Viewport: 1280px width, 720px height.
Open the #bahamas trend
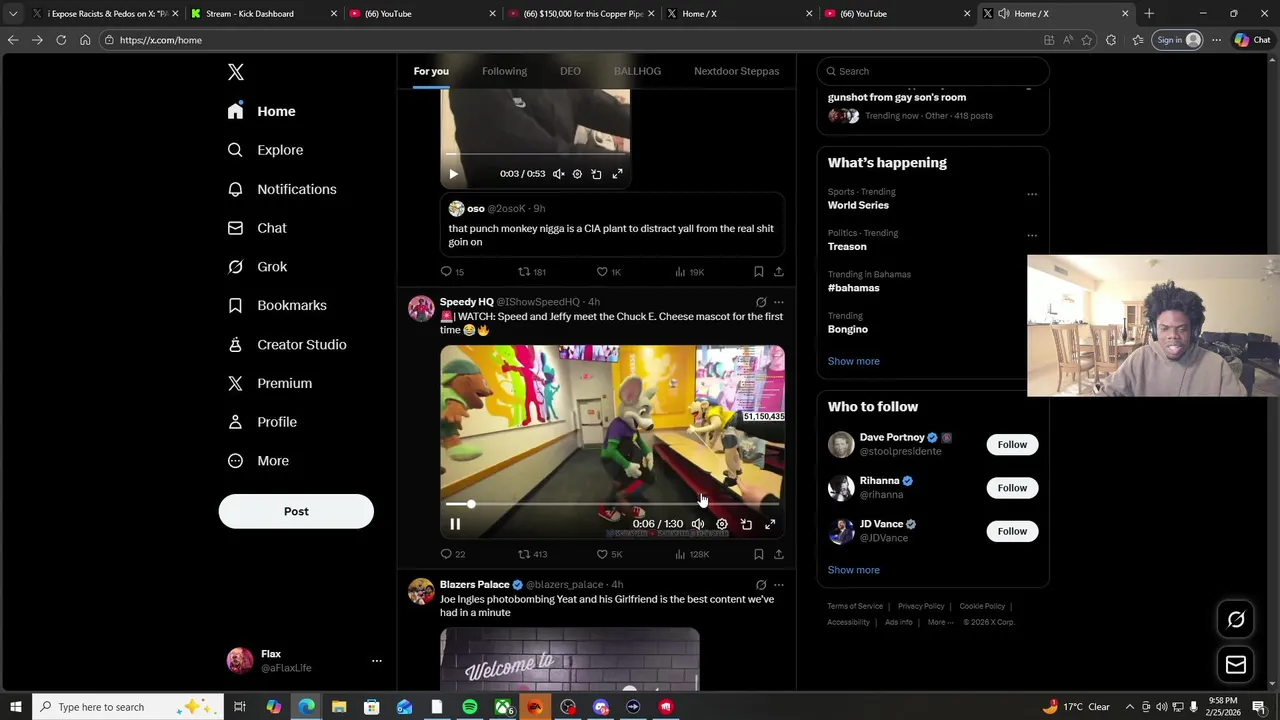(853, 288)
